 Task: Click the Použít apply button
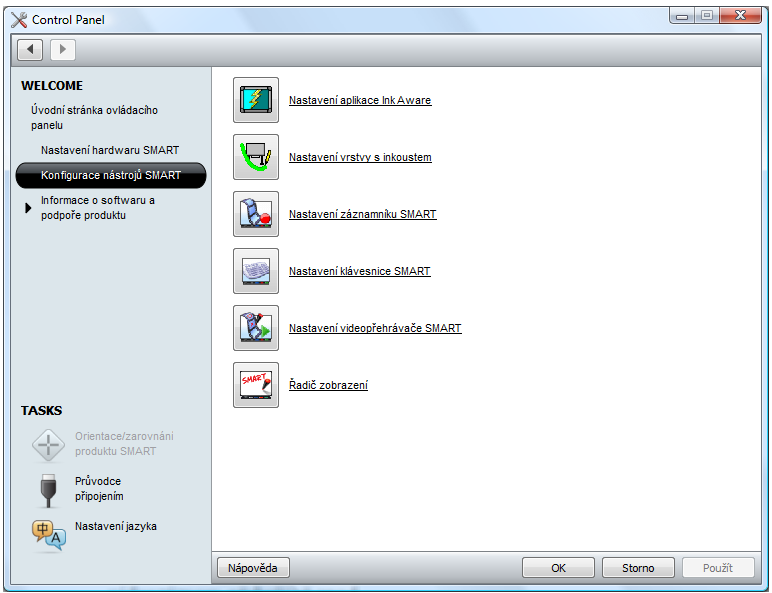[718, 568]
